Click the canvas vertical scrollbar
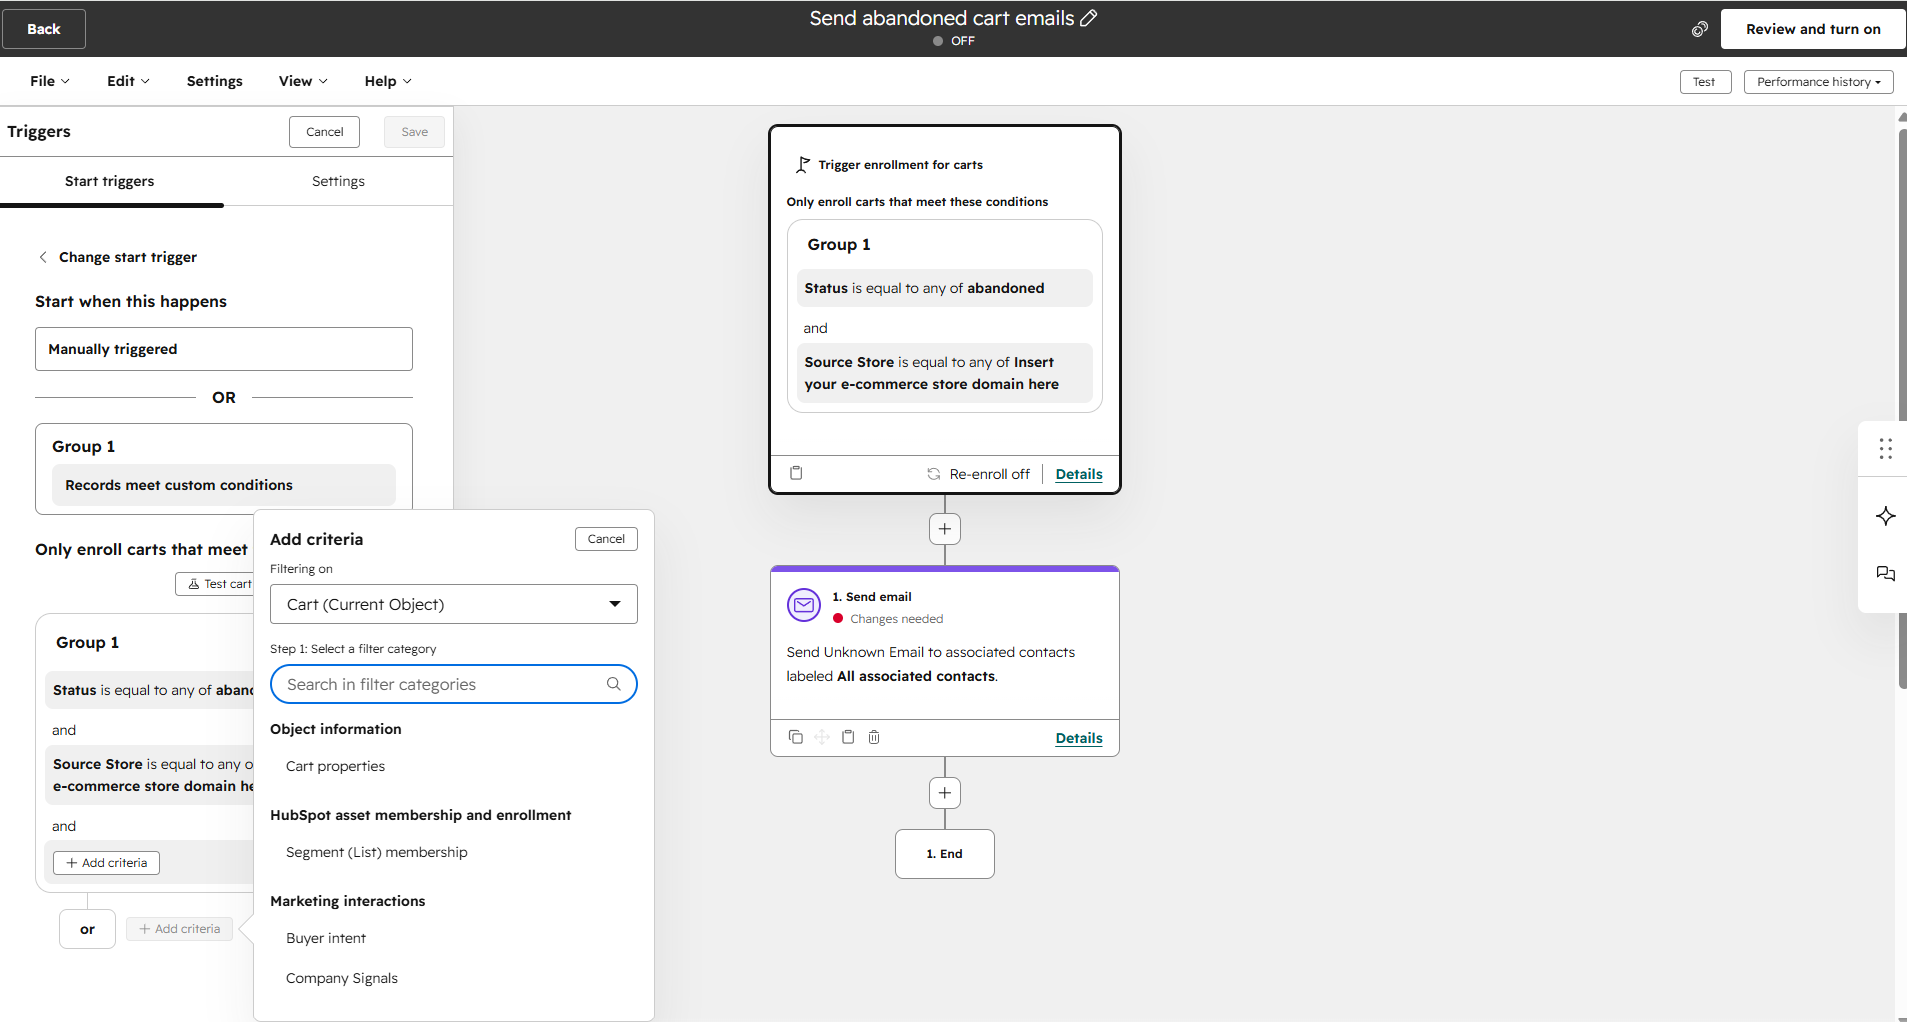1907x1022 pixels. click(1901, 410)
